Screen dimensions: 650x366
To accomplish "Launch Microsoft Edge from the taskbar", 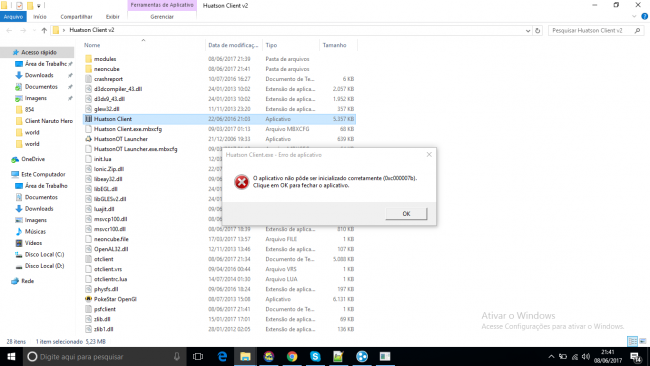I will coord(222,356).
